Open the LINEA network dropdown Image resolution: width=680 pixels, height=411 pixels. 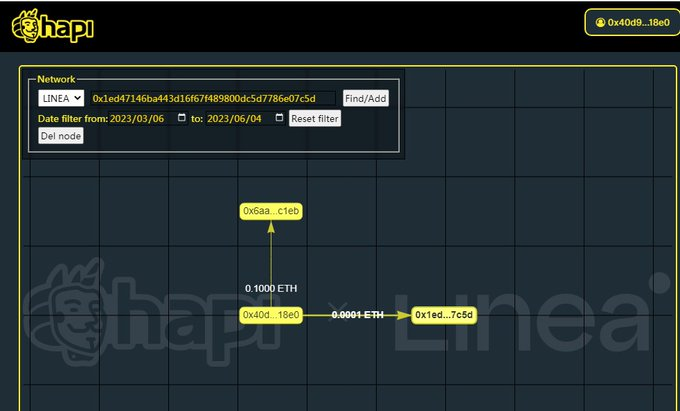click(x=61, y=98)
